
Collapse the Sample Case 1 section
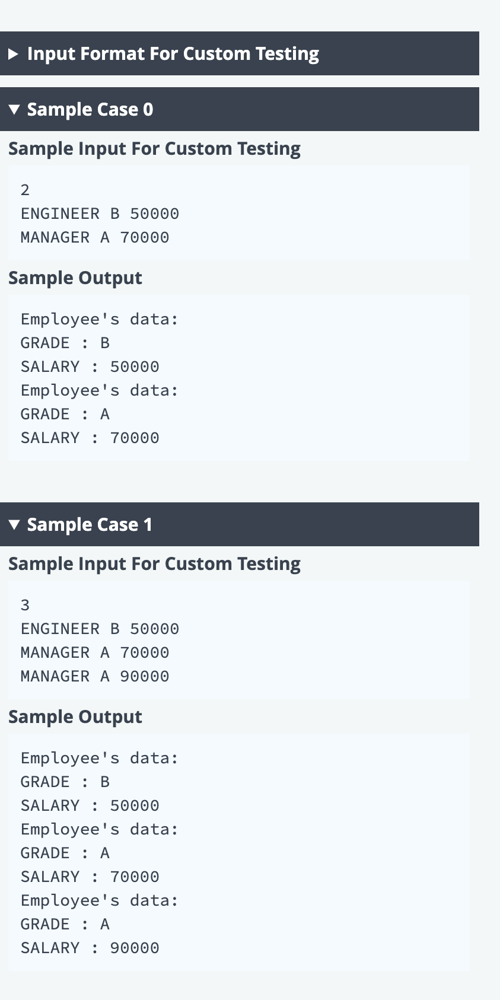pyautogui.click(x=239, y=524)
